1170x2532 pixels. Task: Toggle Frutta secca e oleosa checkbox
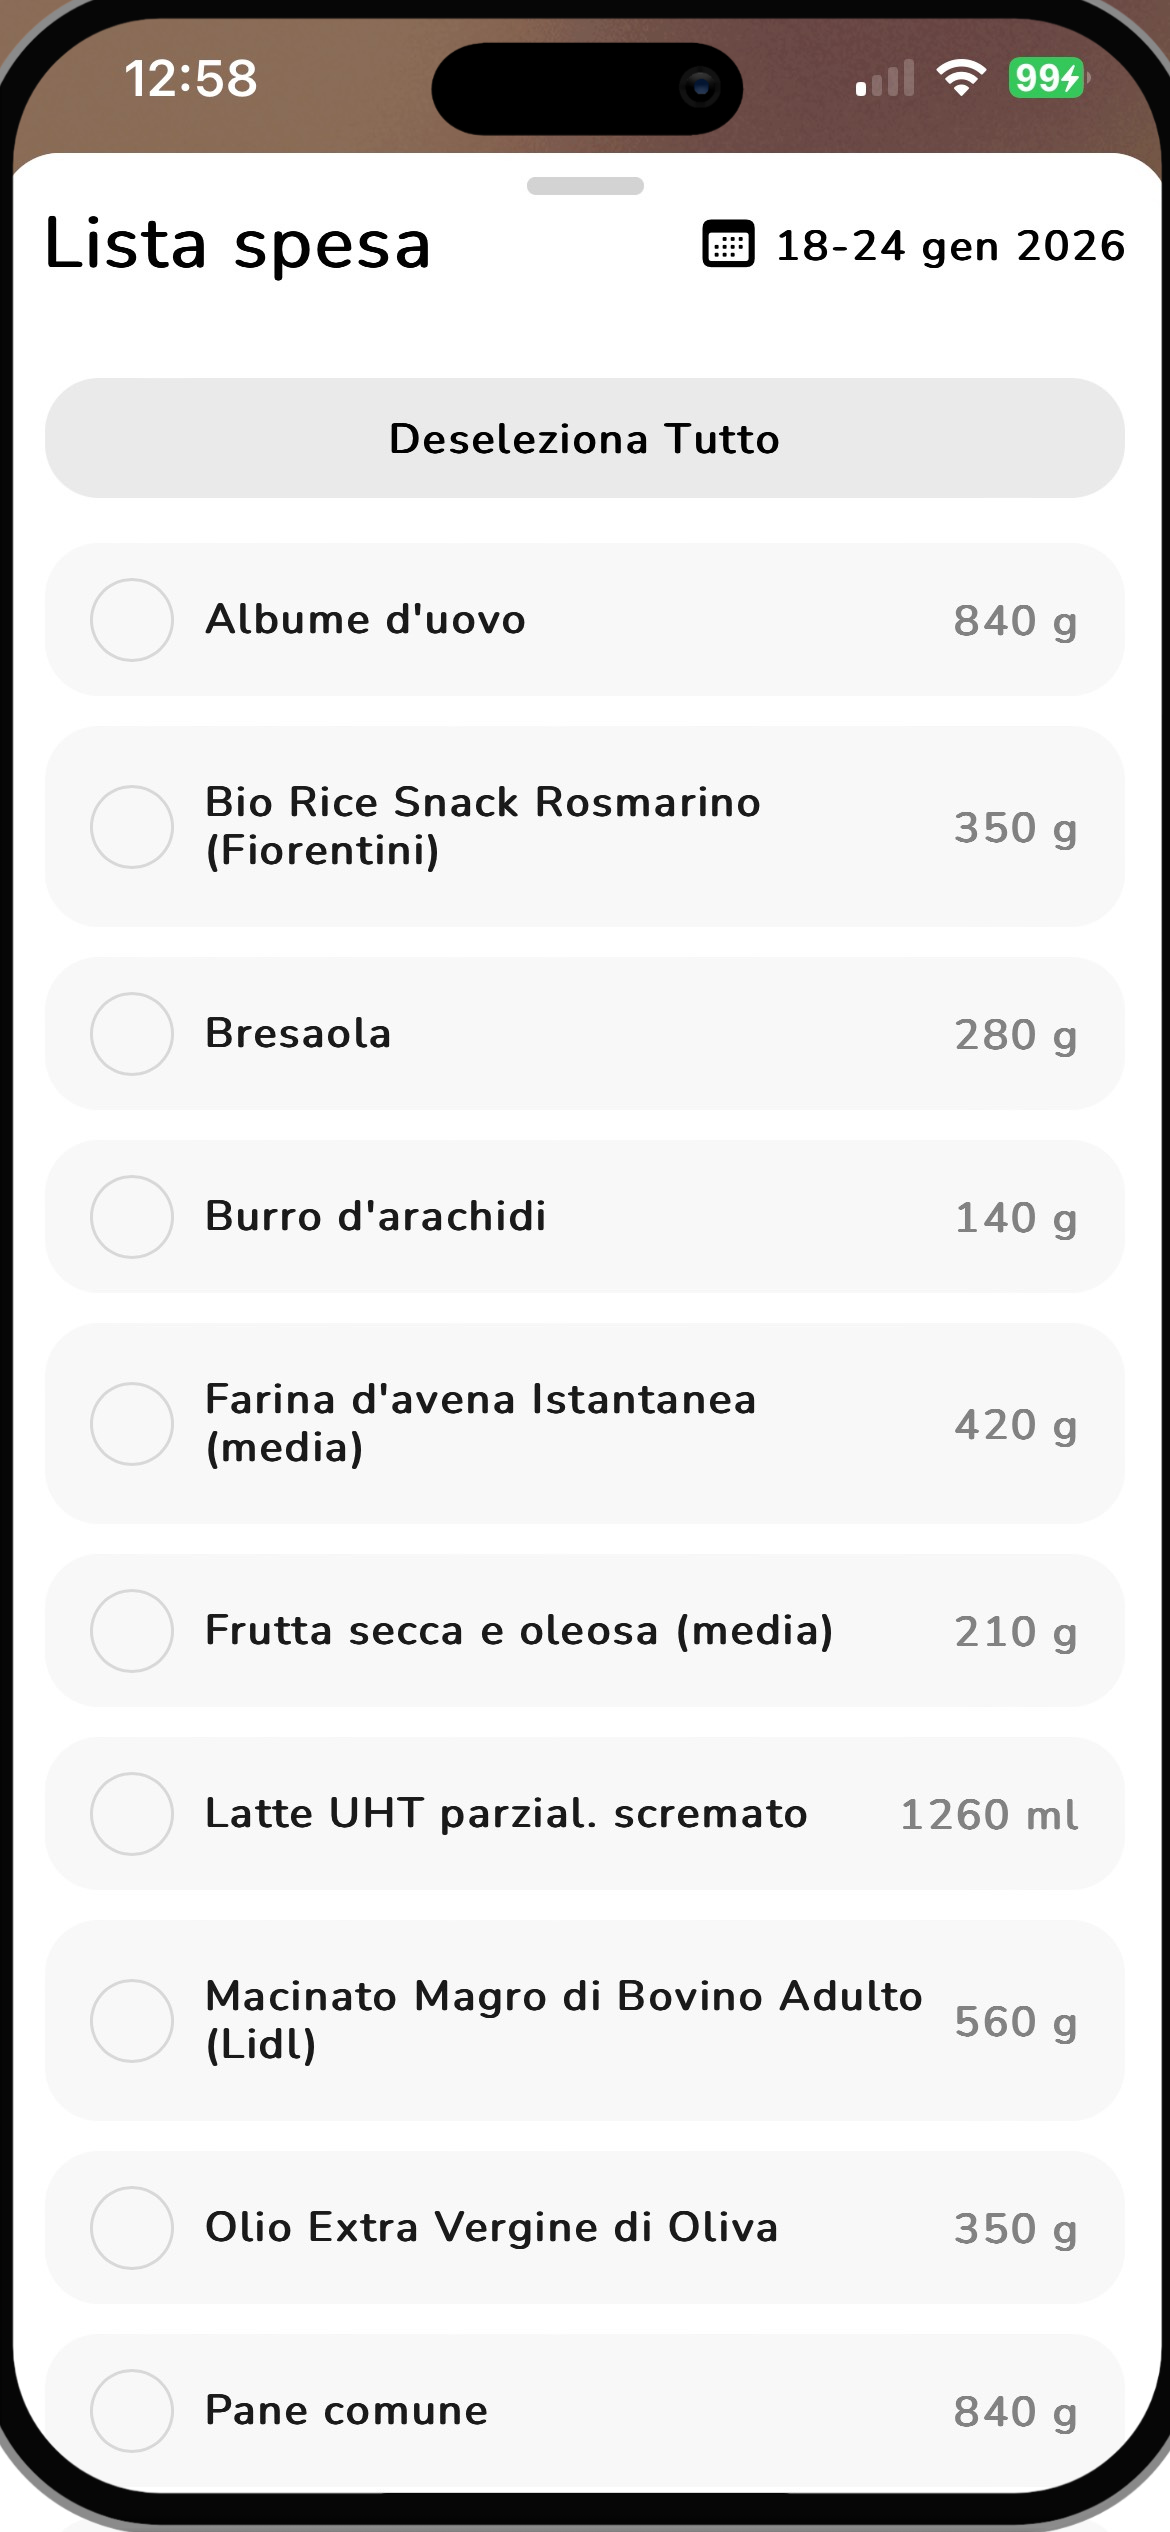[x=132, y=1631]
